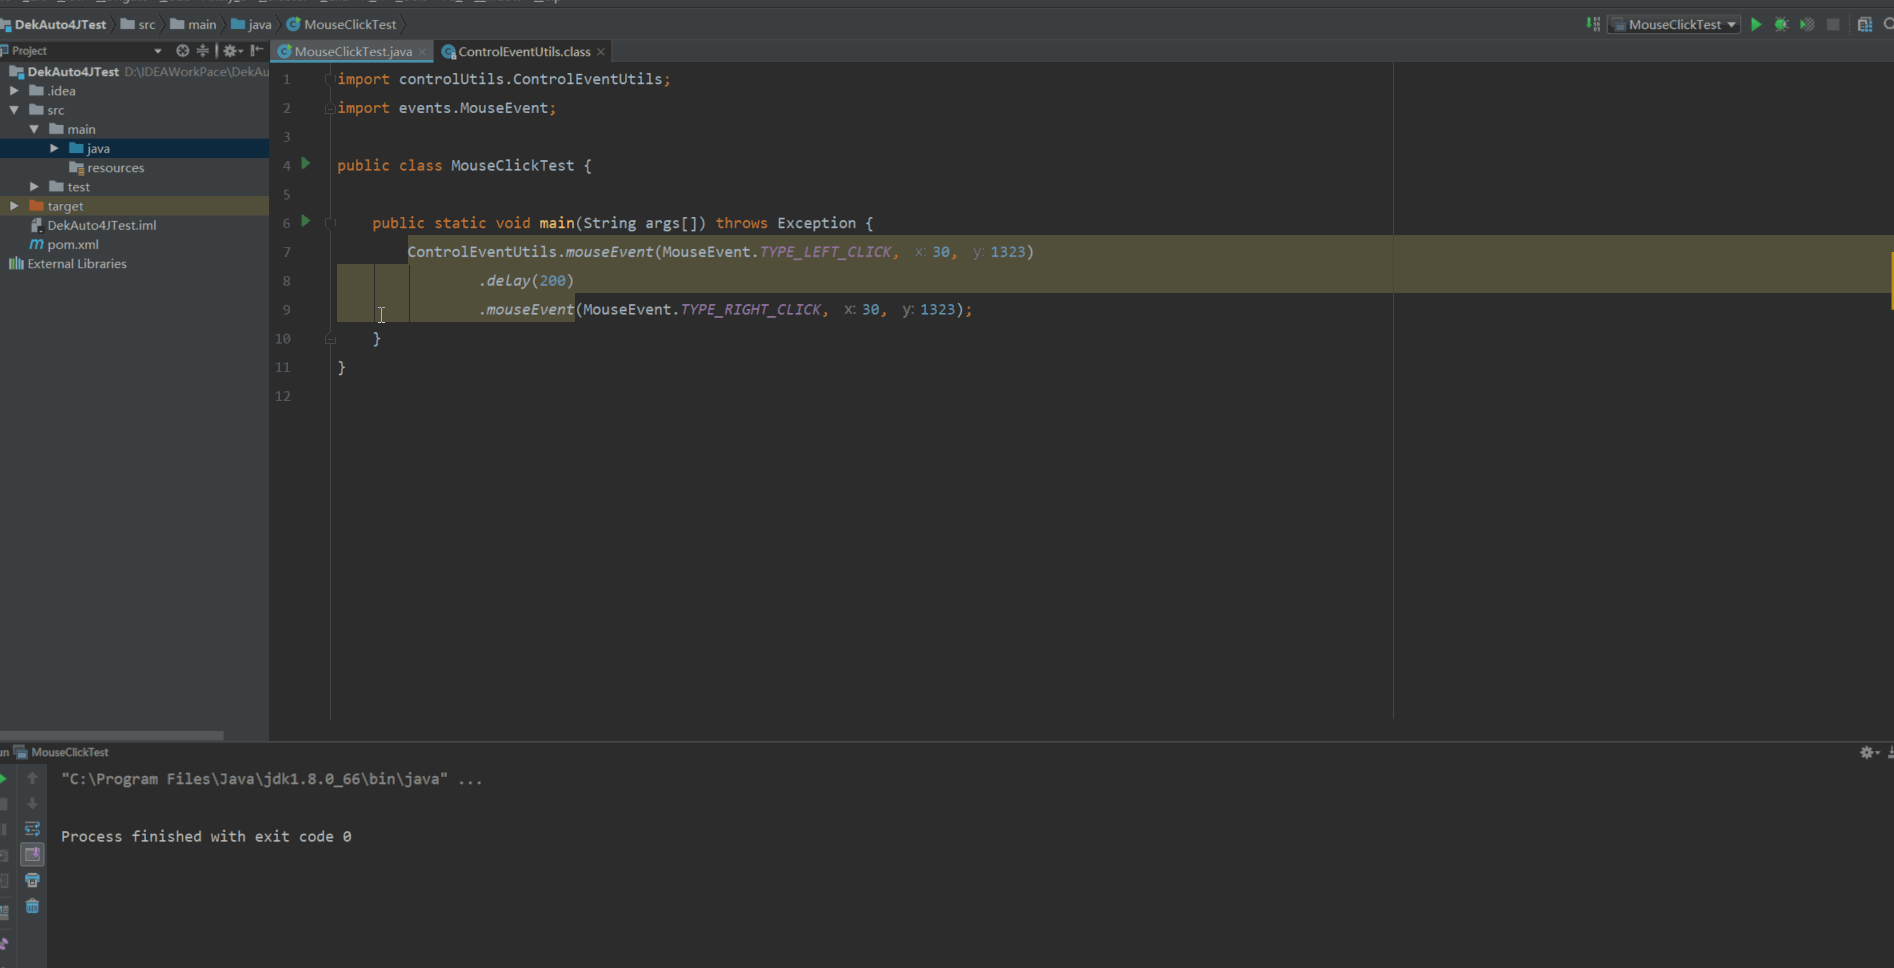Expand the .idea folder
Screen dimensions: 1894x968
14,90
